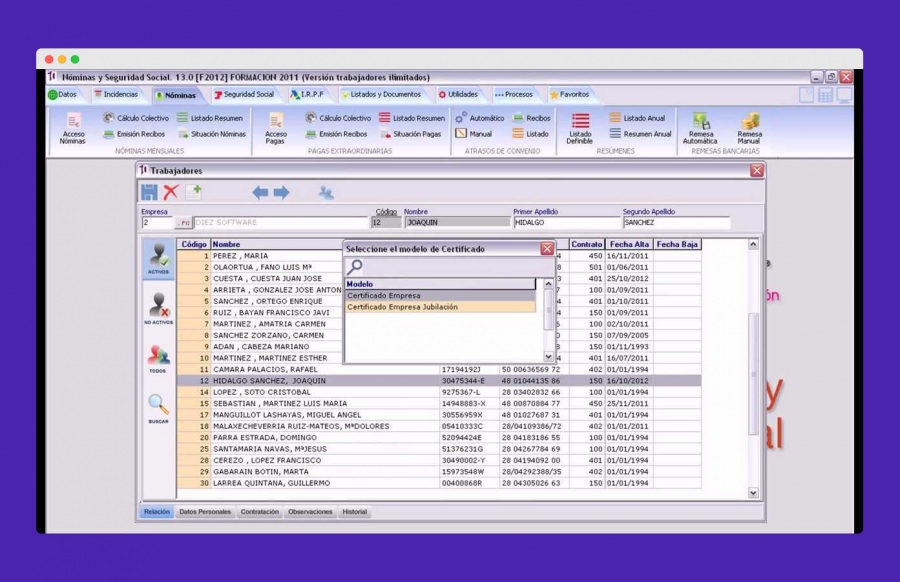The height and width of the screenshot is (582, 900).
Task: Click down arrow of the Modelo list scrollbar
Action: 549,356
